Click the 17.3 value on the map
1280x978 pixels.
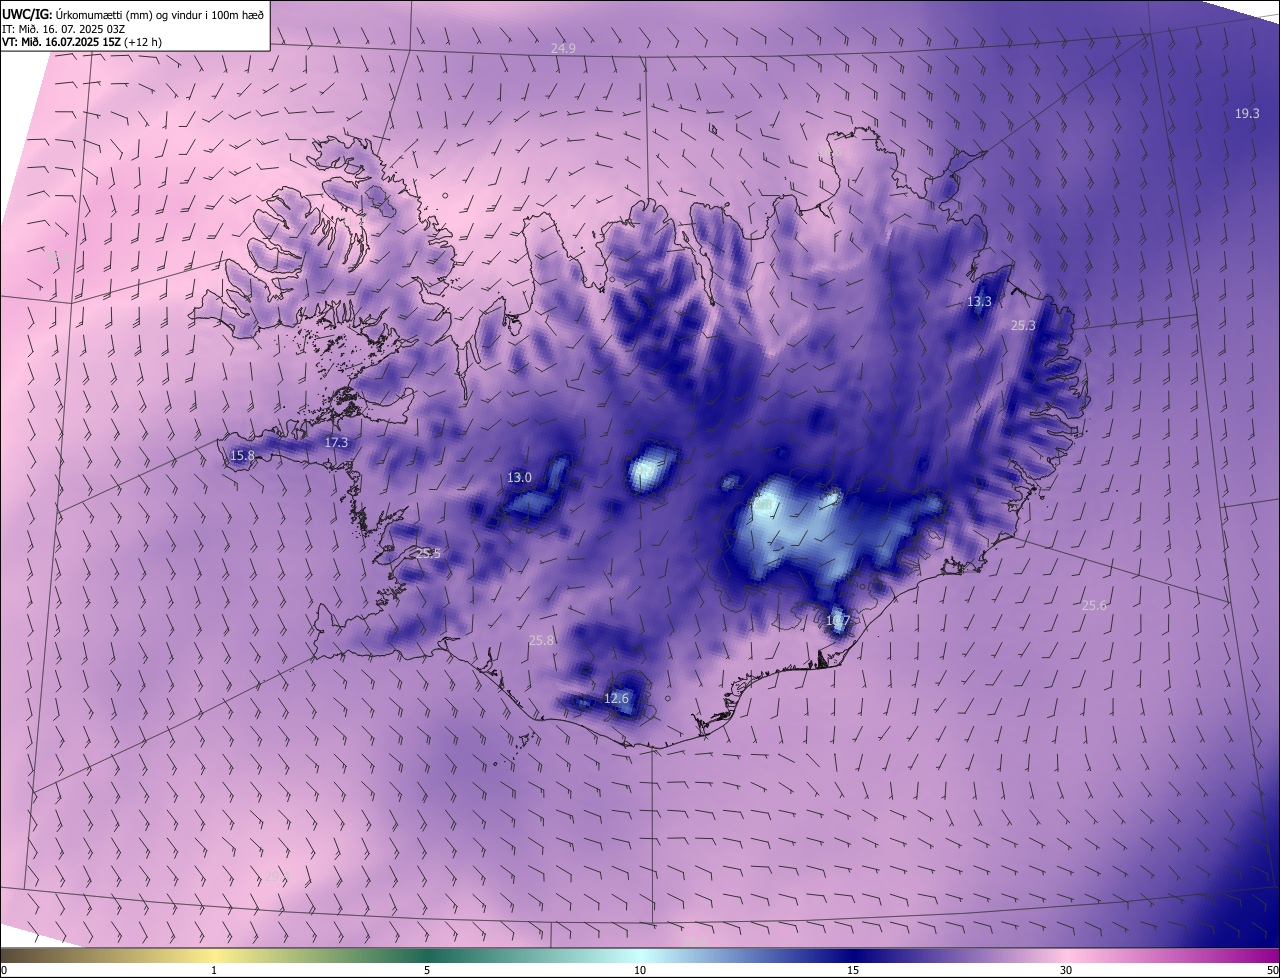[337, 442]
